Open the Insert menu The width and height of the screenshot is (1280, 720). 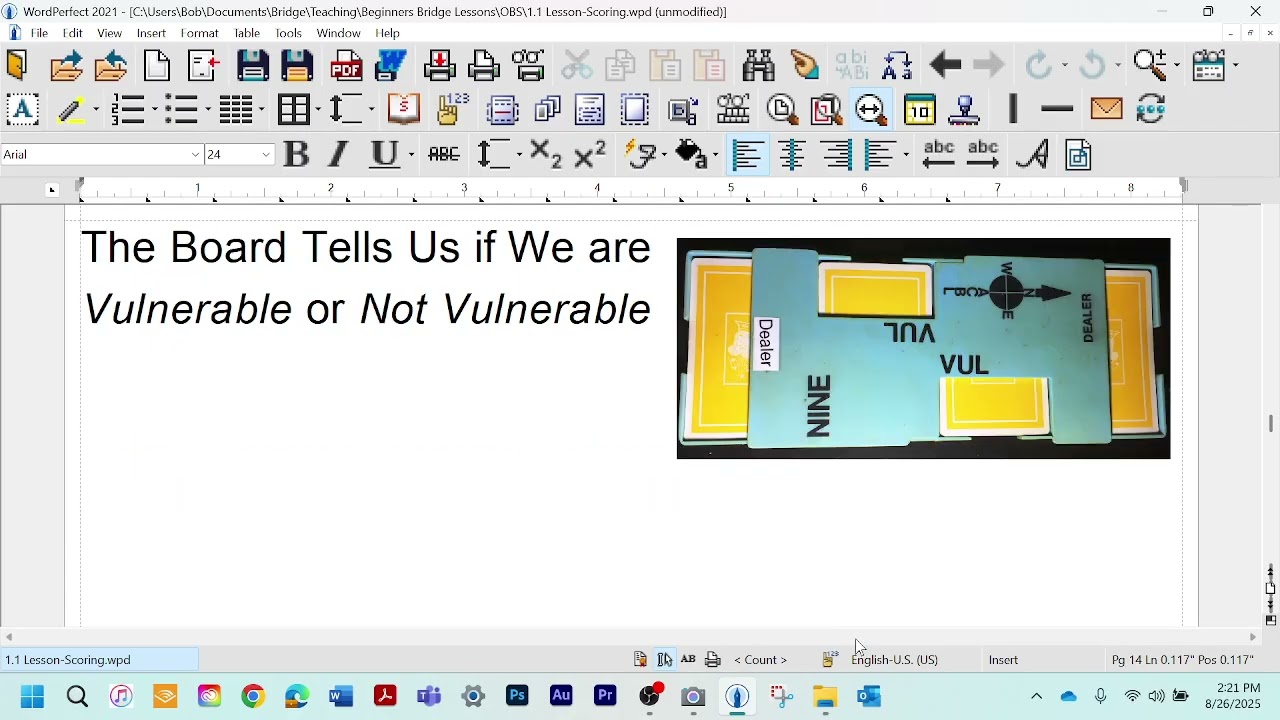coord(151,33)
